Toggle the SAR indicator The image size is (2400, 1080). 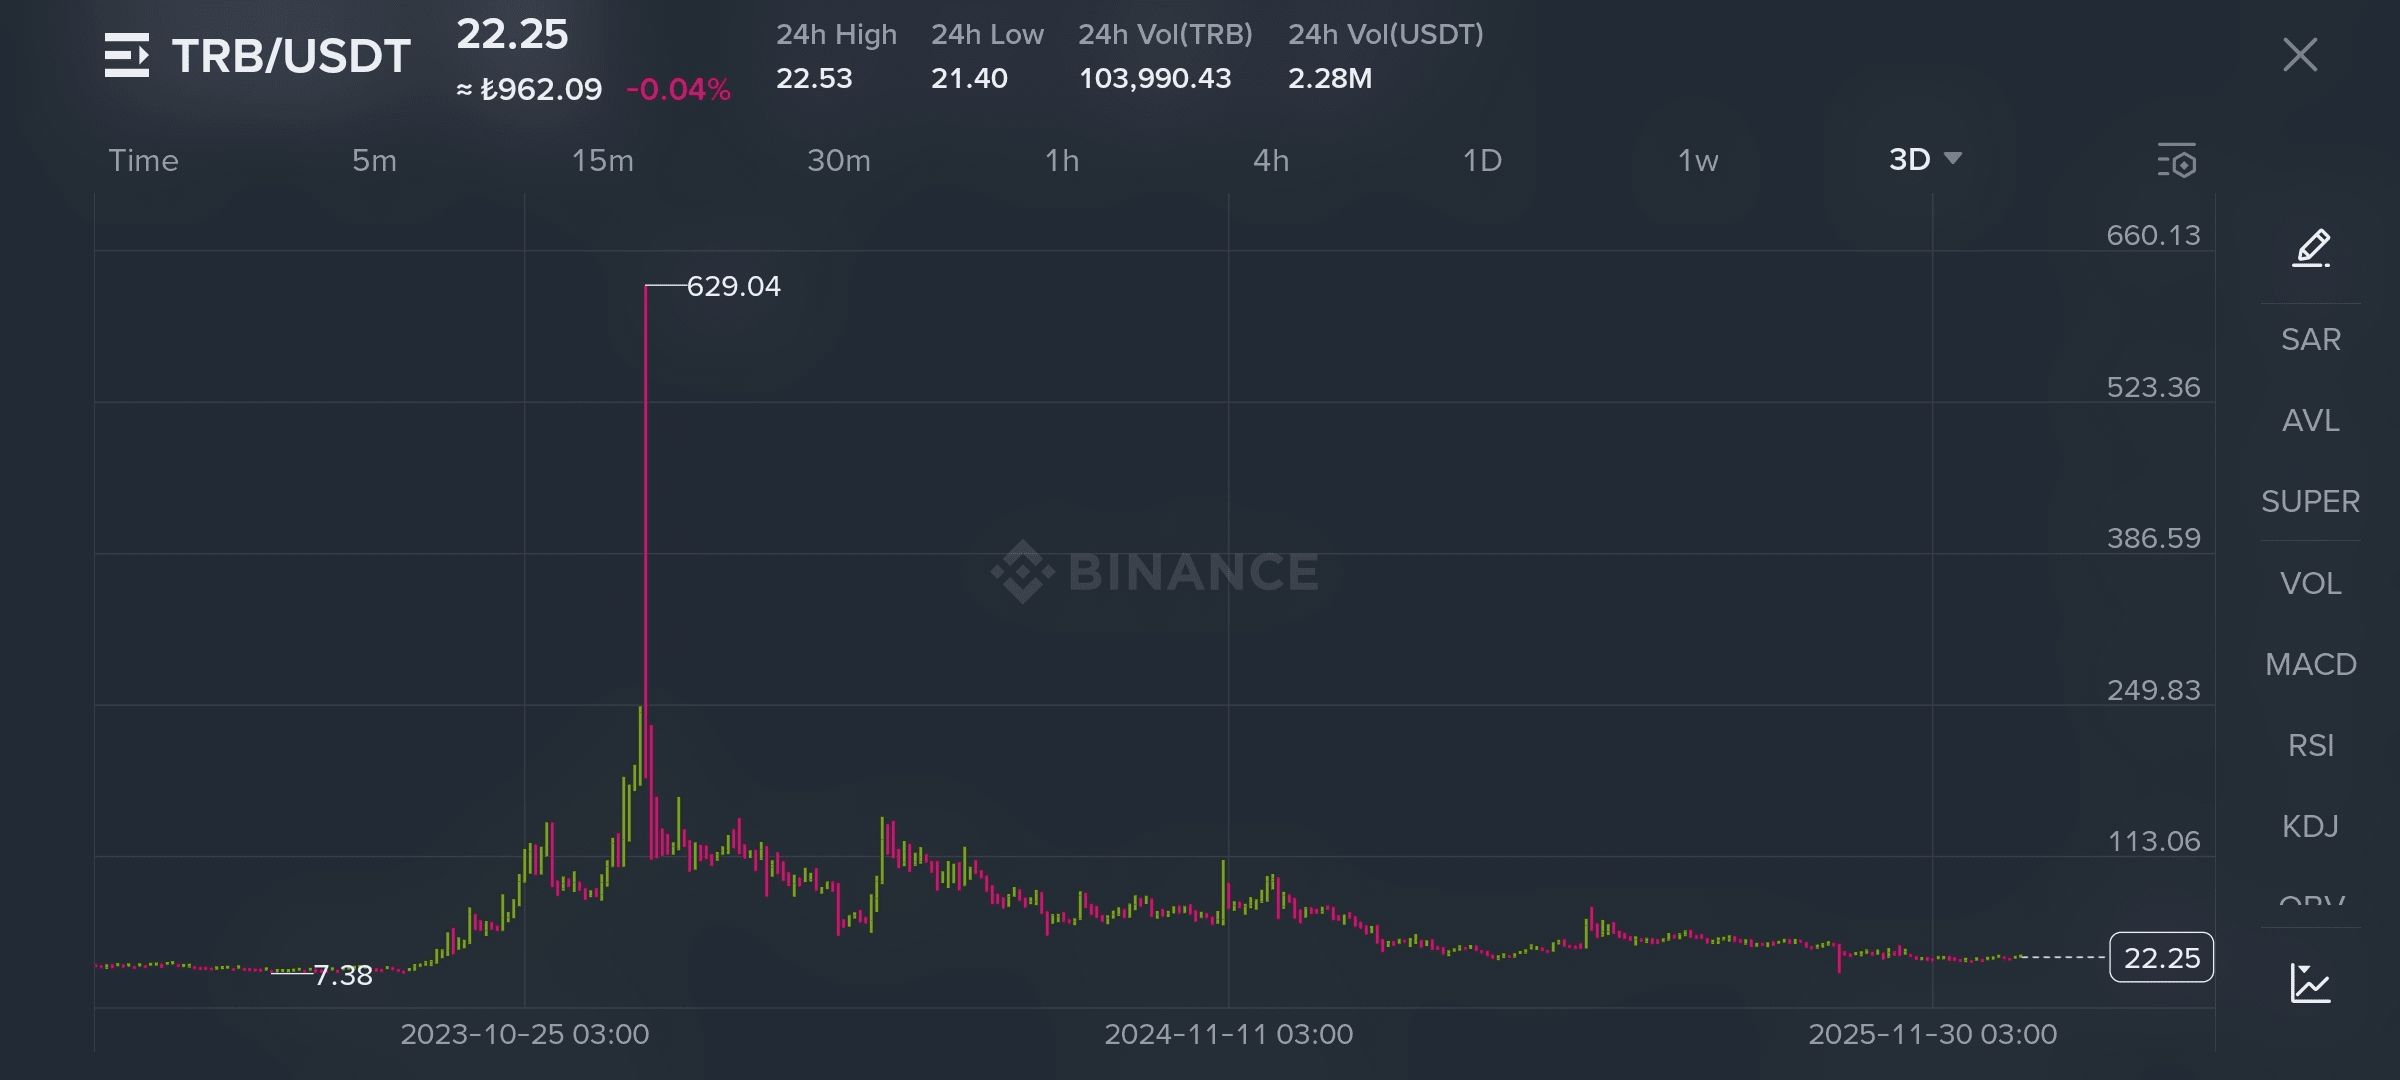(2311, 339)
